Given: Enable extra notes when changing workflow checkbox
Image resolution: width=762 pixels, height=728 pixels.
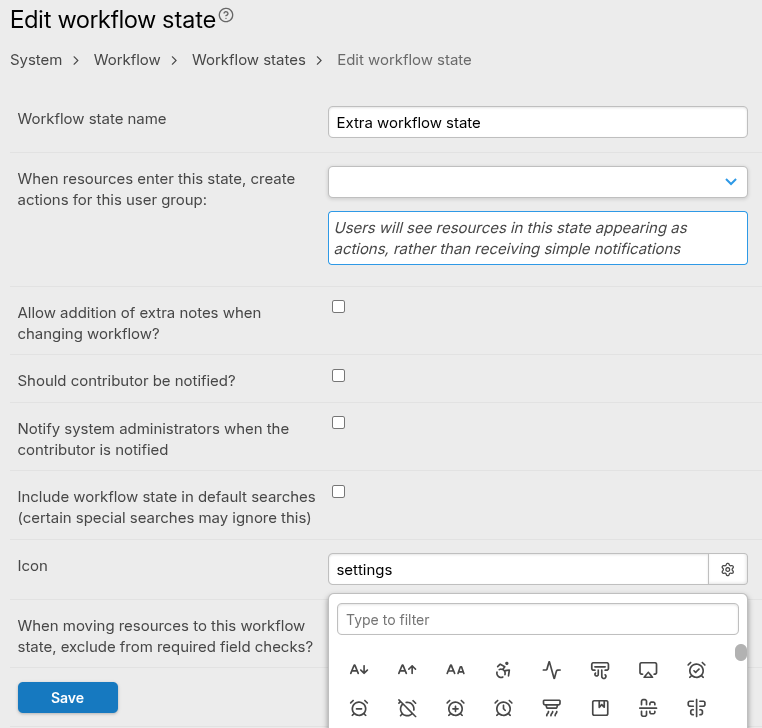Looking at the screenshot, I should click(339, 307).
